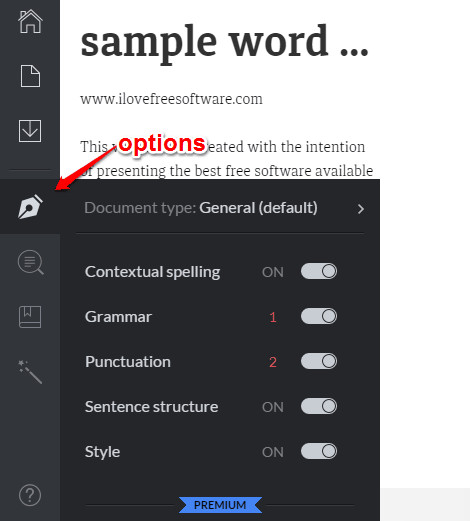Click the www.ilovefreesoftware.com text line
Screen dimensions: 470x521
click(171, 99)
